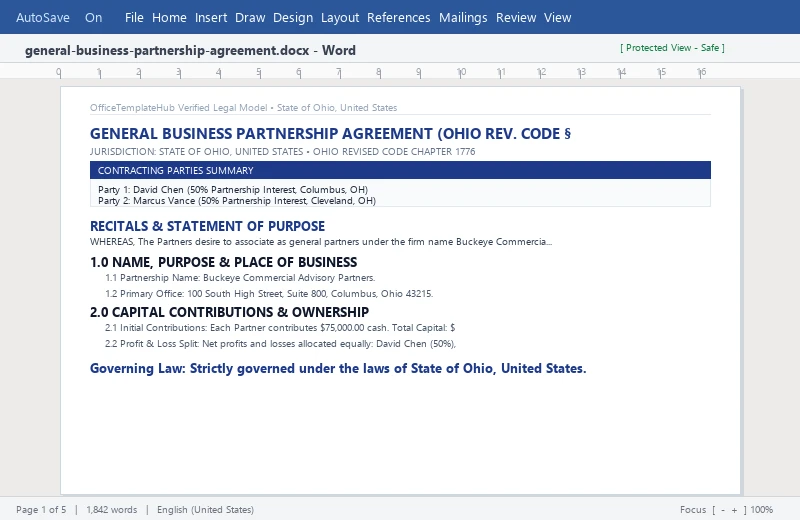Click the Page 1 of 5 indicator
800x520 pixels.
[41, 509]
